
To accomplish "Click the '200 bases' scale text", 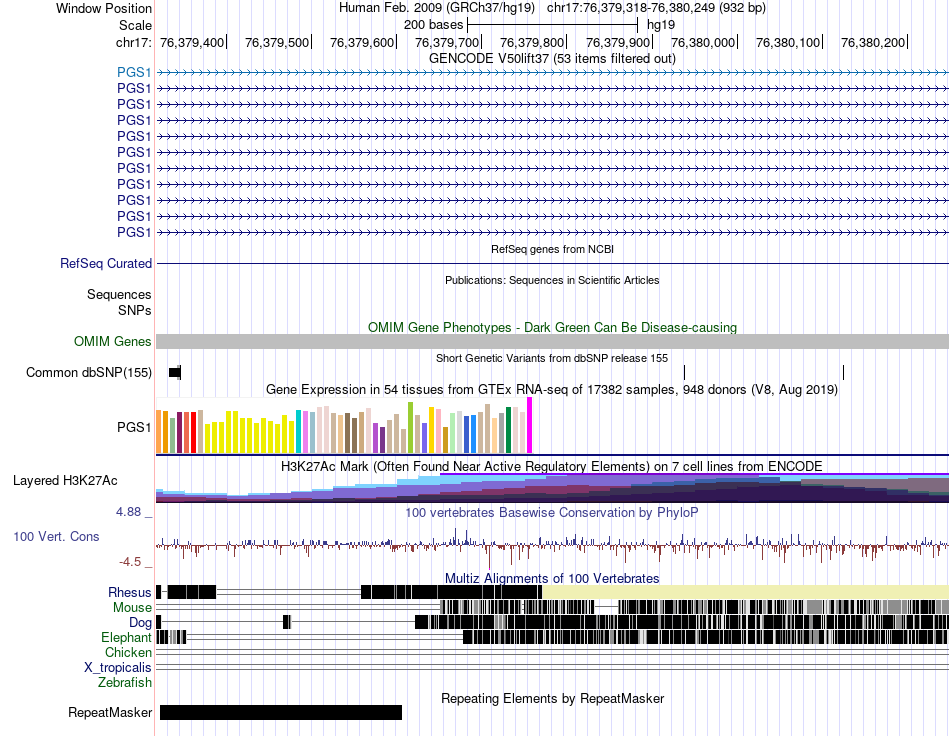I will 433,25.
